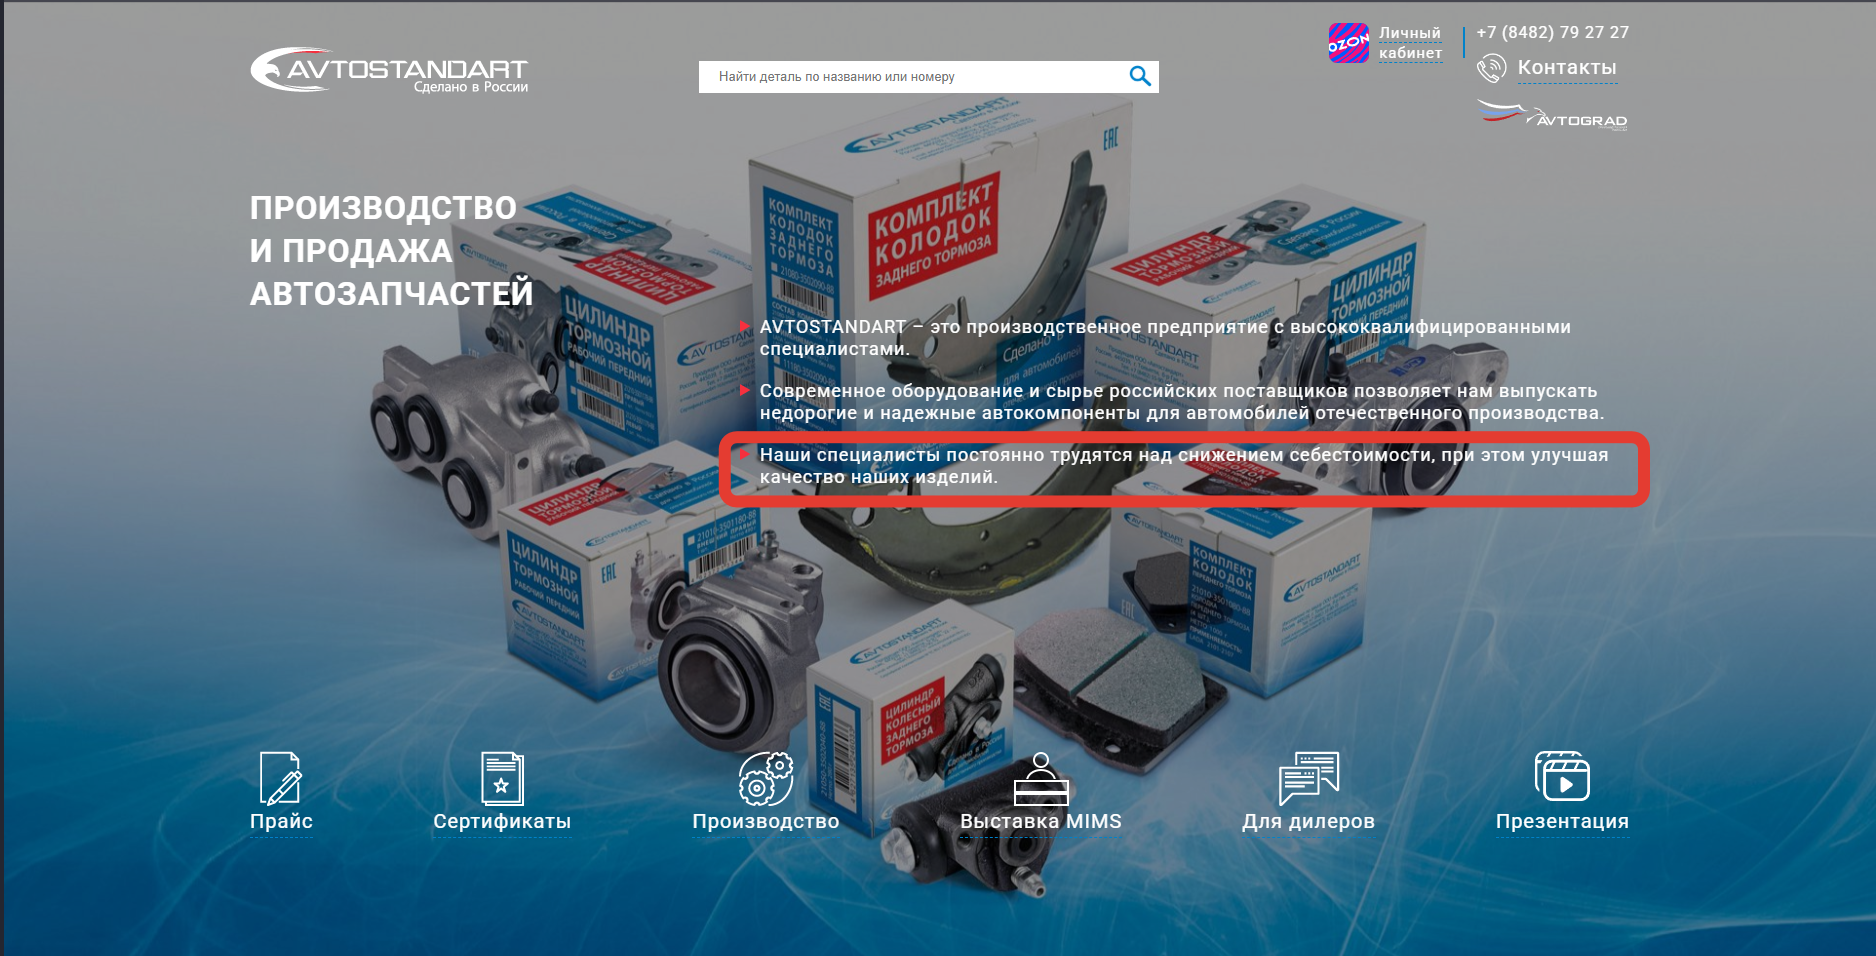Open the Выставка MIMS text link

[1041, 821]
